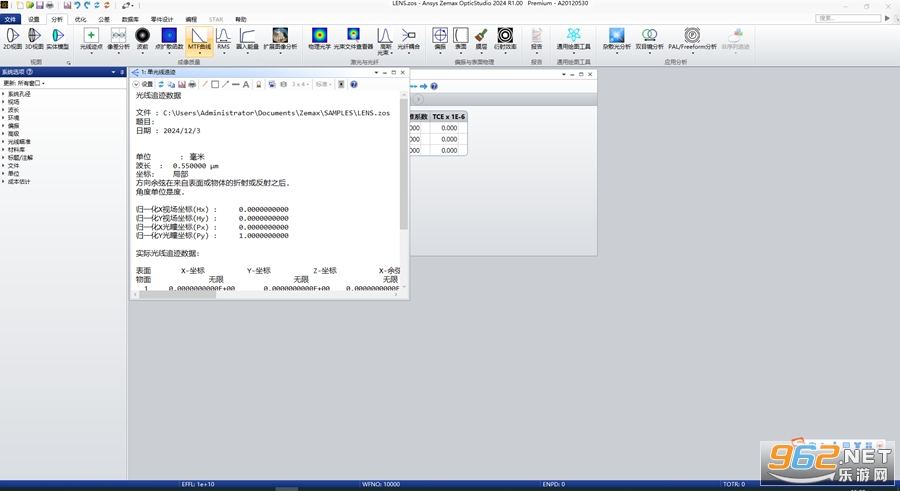Open the RMS analysis

[x=223, y=40]
